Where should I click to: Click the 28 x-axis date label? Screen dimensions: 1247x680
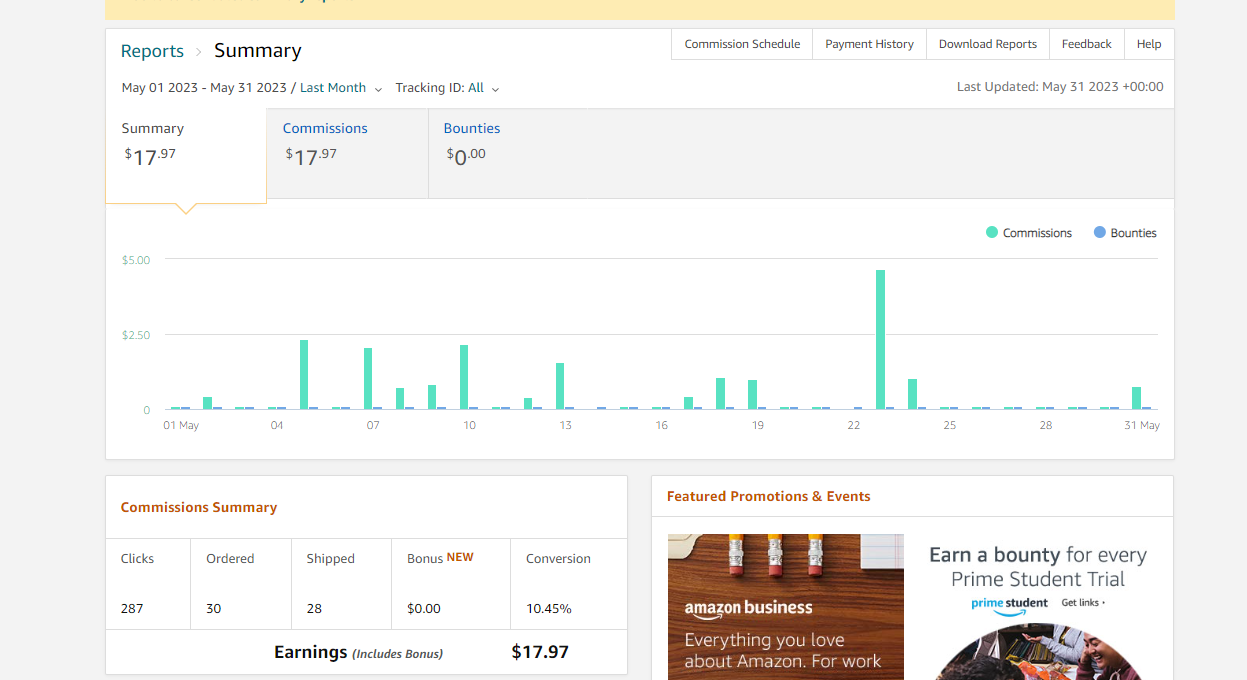[x=1045, y=425]
